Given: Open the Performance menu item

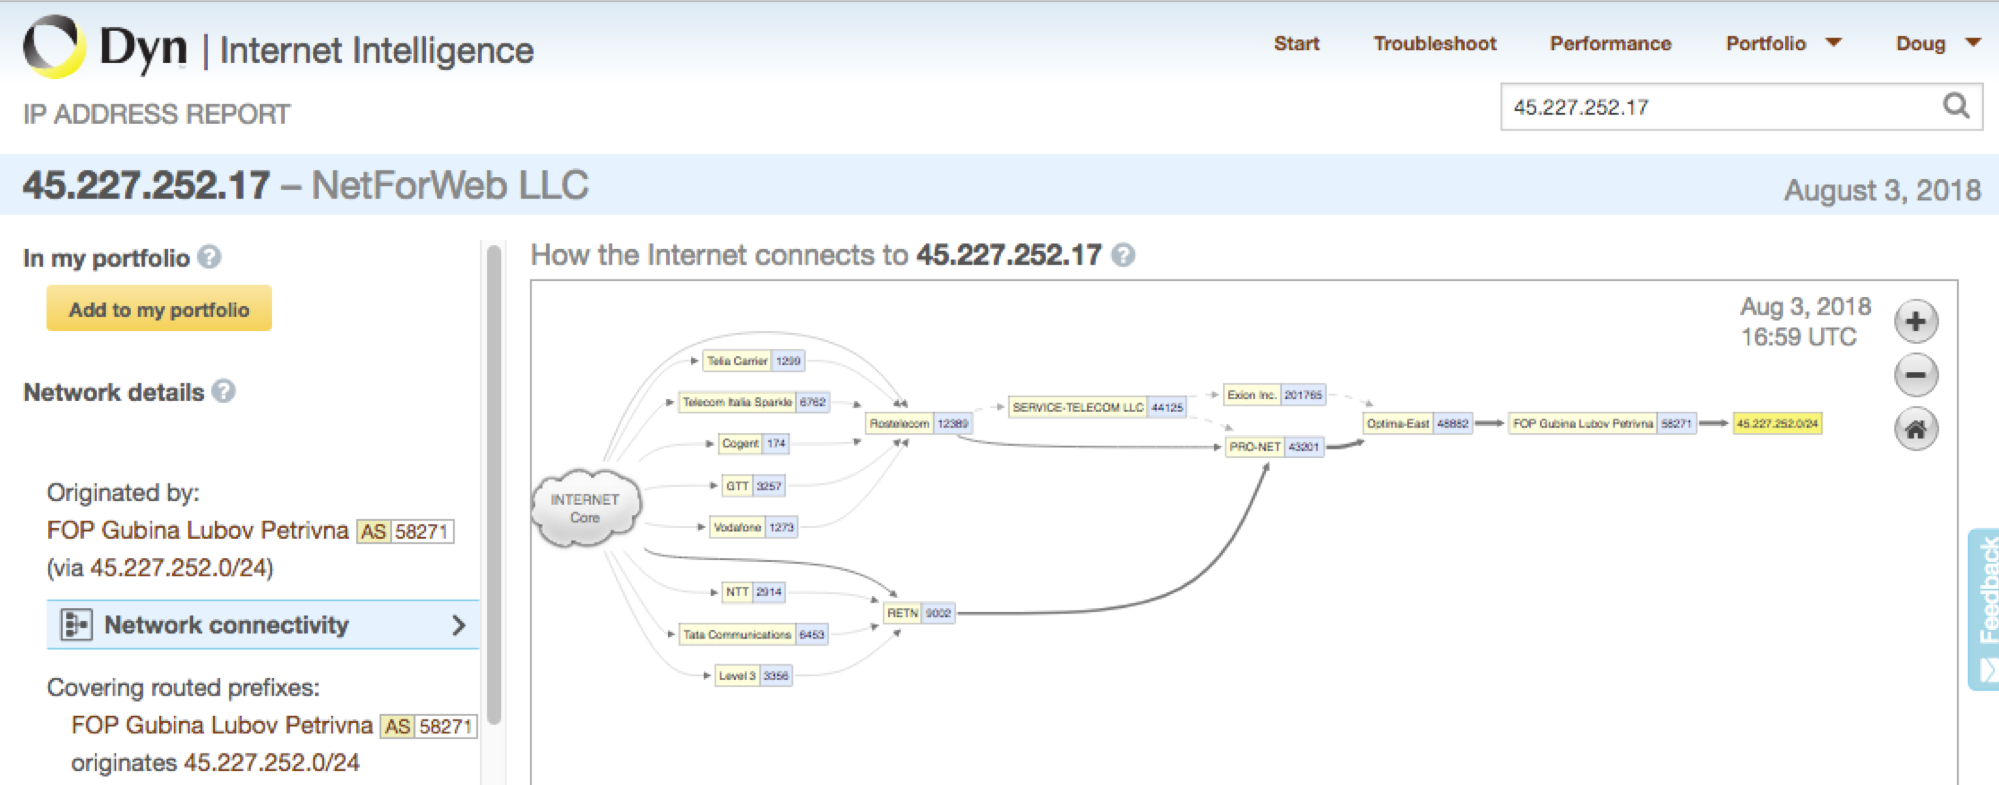Looking at the screenshot, I should (x=1610, y=43).
